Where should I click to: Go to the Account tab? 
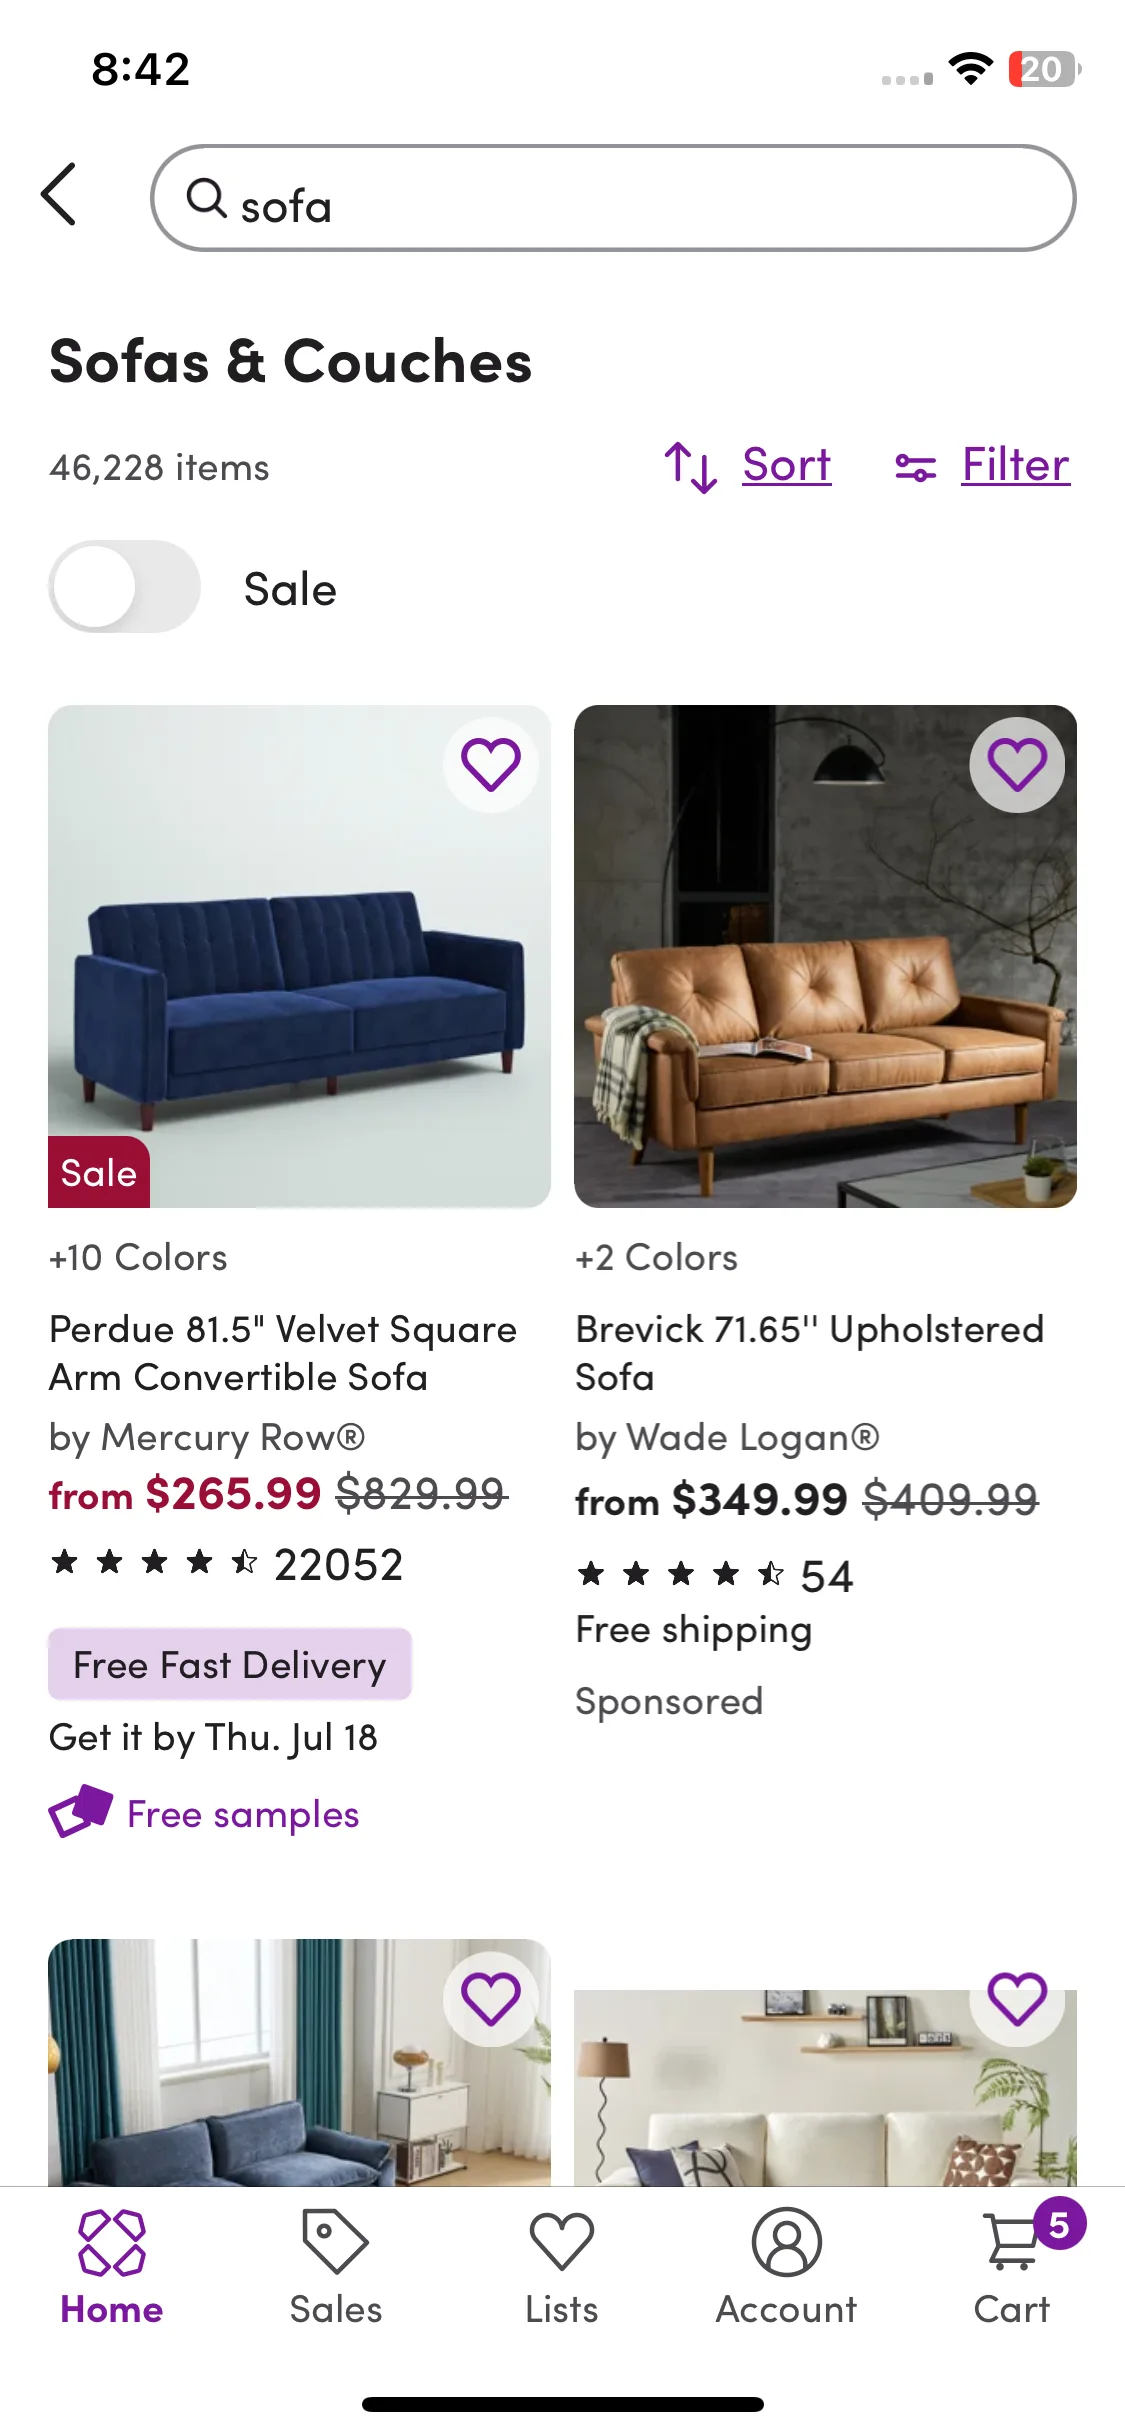point(787,2267)
